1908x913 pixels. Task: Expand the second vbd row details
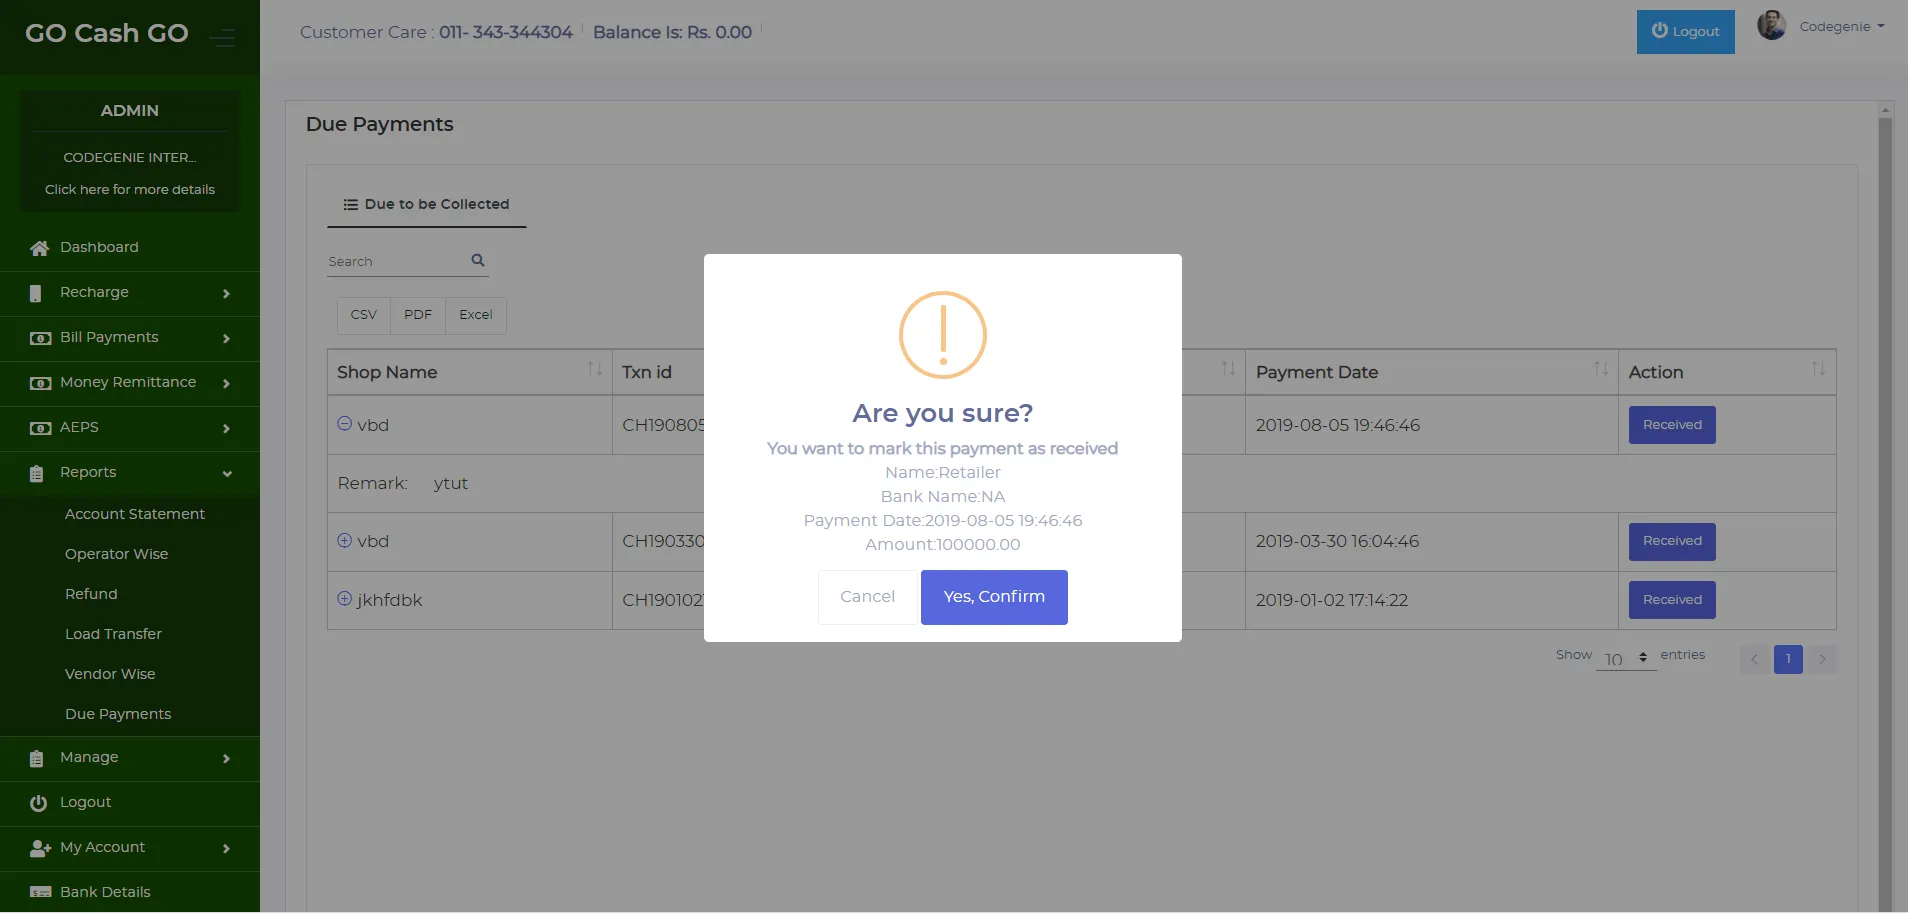(344, 540)
